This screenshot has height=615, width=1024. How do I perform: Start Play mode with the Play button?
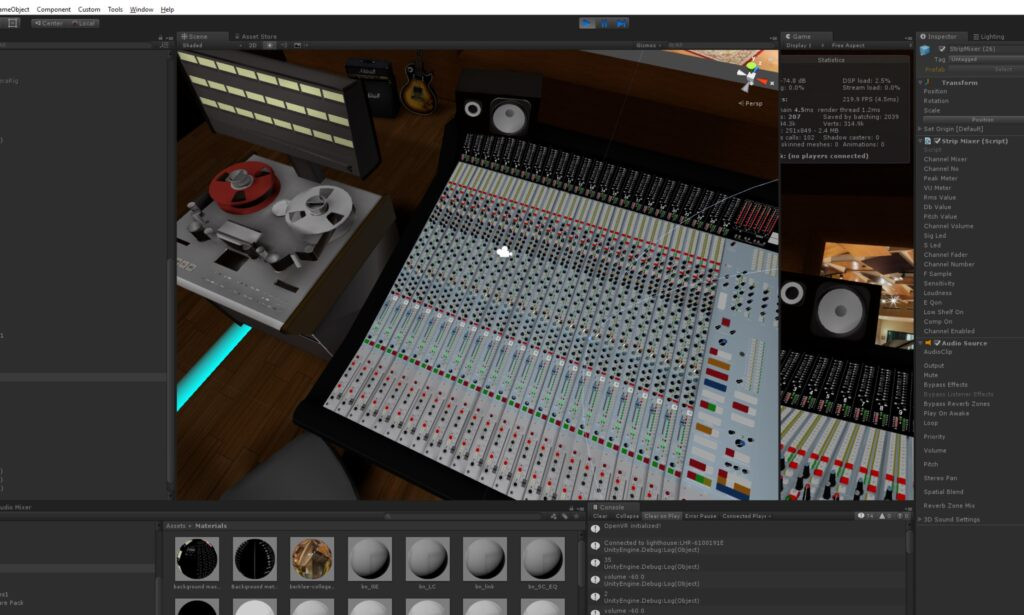point(587,24)
